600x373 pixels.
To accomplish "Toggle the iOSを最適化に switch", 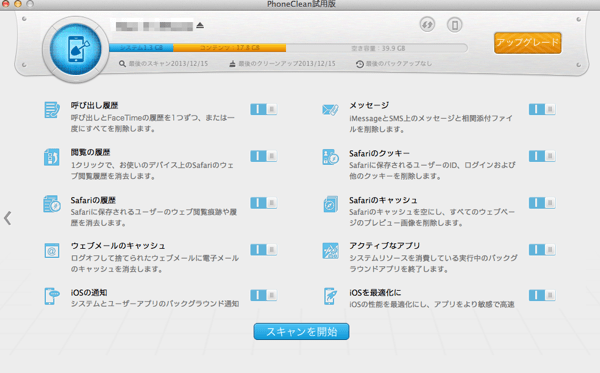I will click(x=542, y=295).
